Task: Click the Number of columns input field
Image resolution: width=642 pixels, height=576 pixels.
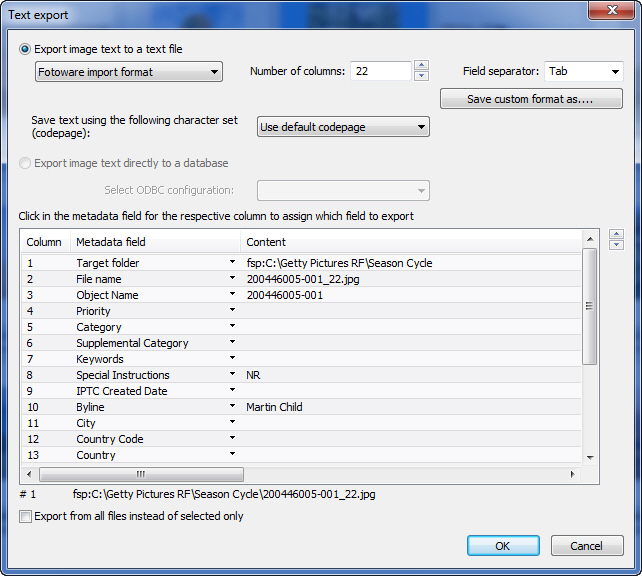Action: [x=380, y=71]
